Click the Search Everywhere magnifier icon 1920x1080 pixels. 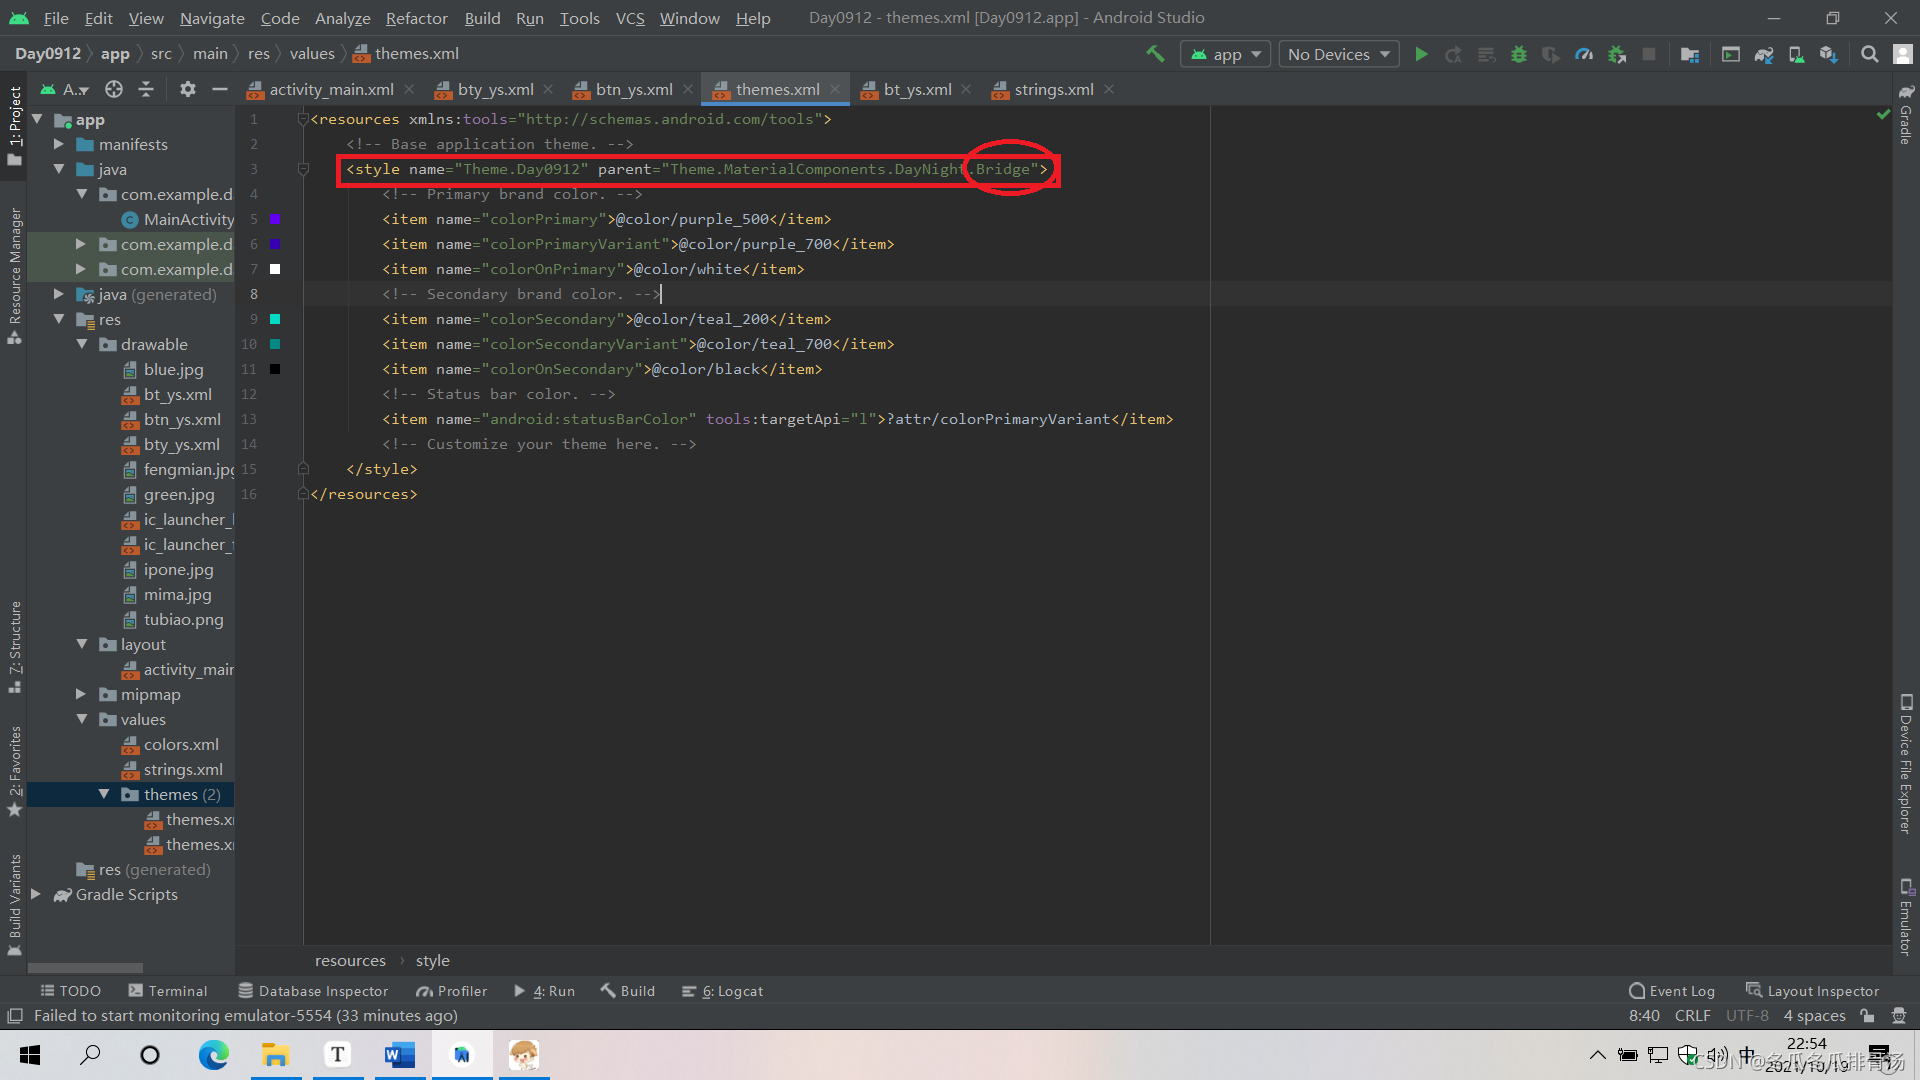[1869, 54]
